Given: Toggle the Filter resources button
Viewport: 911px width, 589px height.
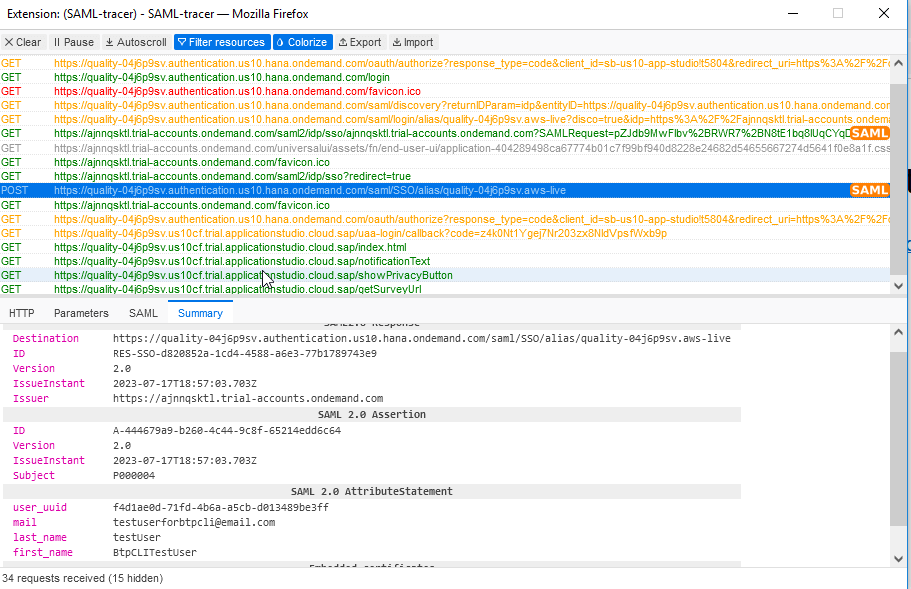Looking at the screenshot, I should pyautogui.click(x=222, y=42).
